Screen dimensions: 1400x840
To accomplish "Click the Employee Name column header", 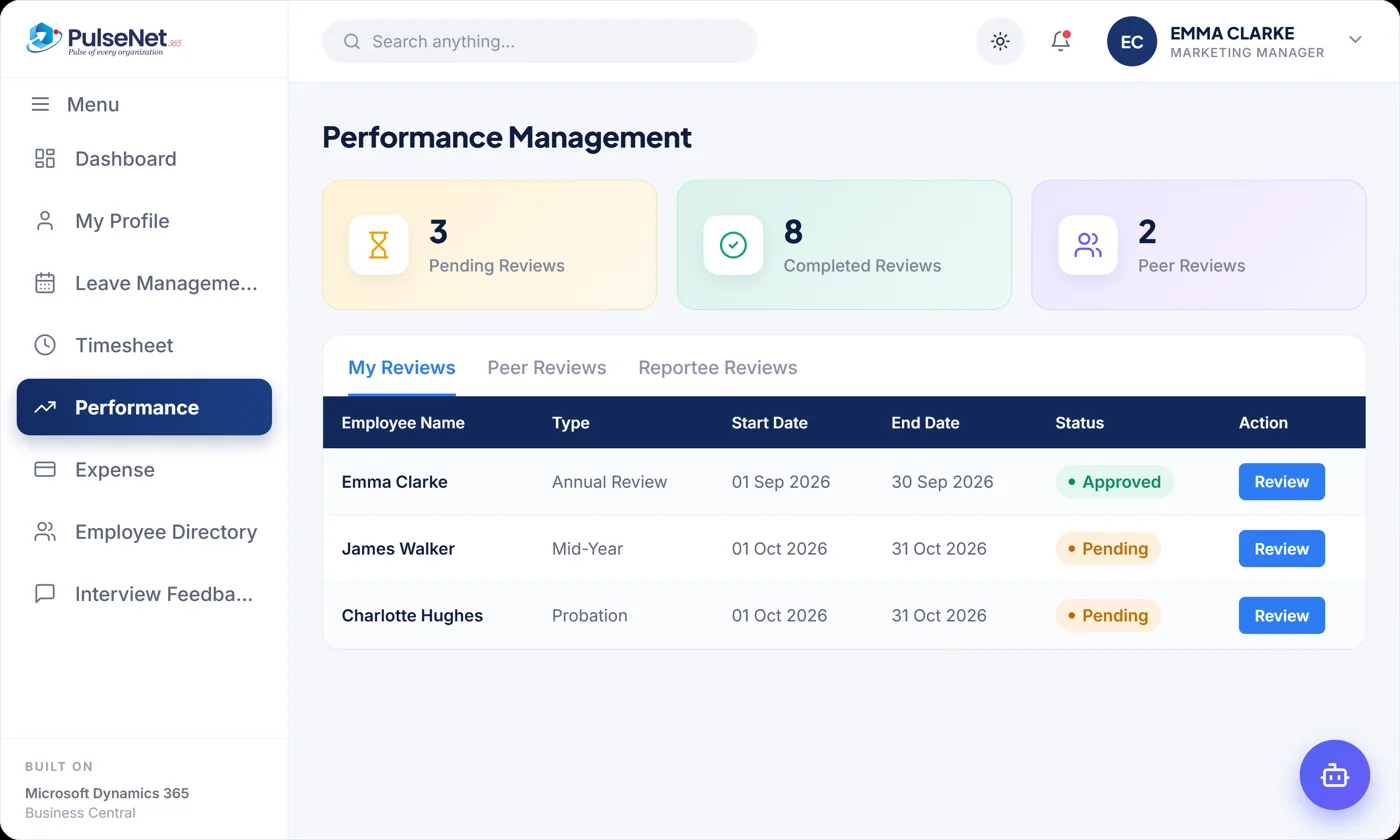I will [403, 423].
